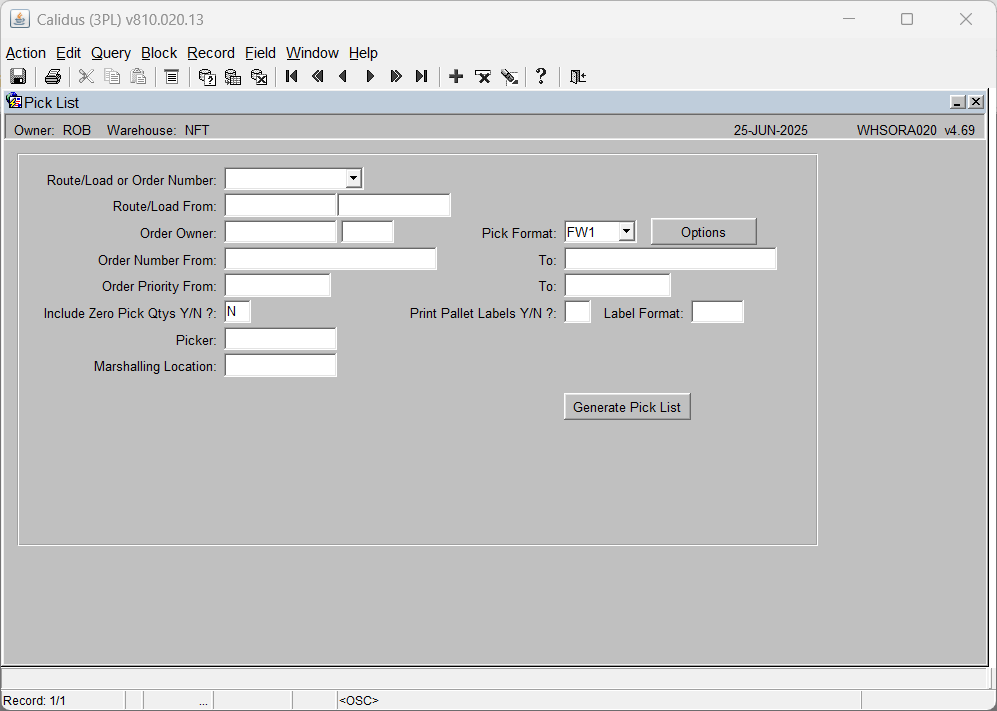
Task: Click the Execute Query database icon
Action: 233,77
